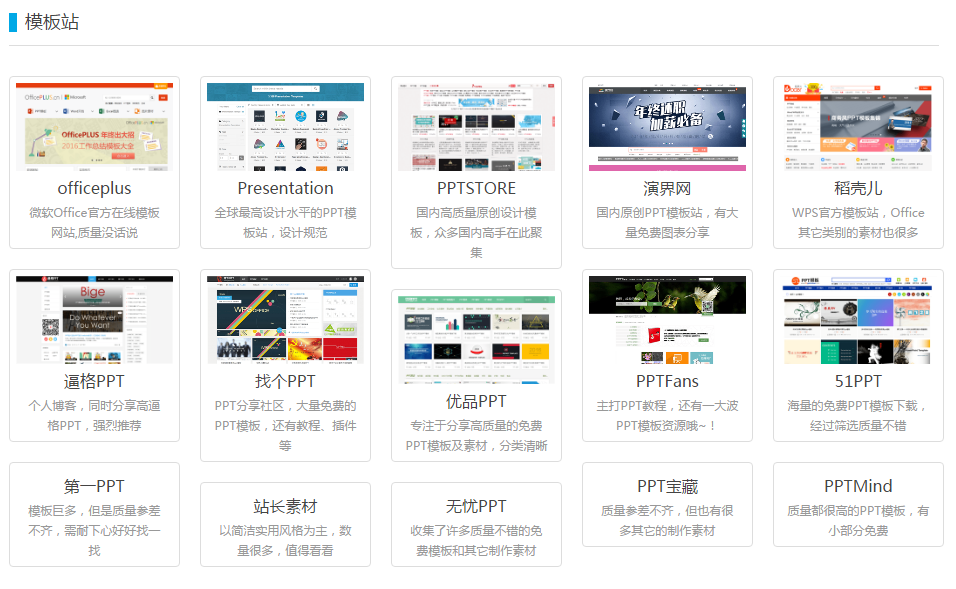956x589 pixels.
Task: Open the 站长素材 card title
Action: 285,507
